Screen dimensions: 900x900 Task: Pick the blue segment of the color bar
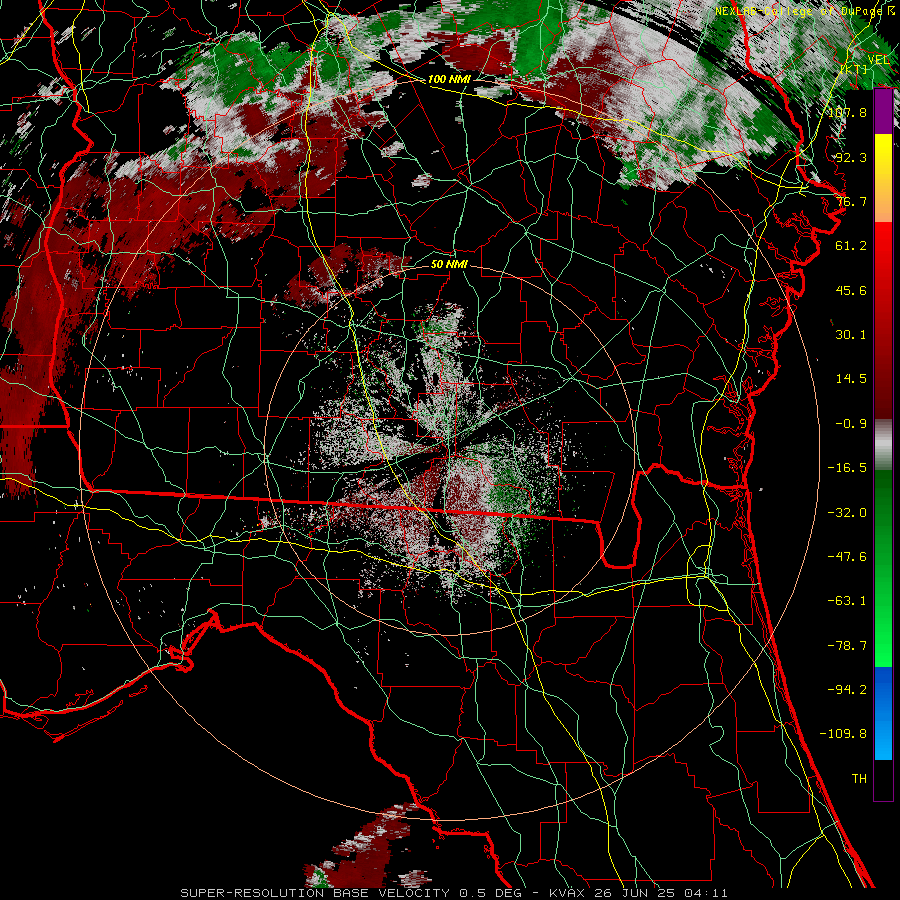coord(883,713)
